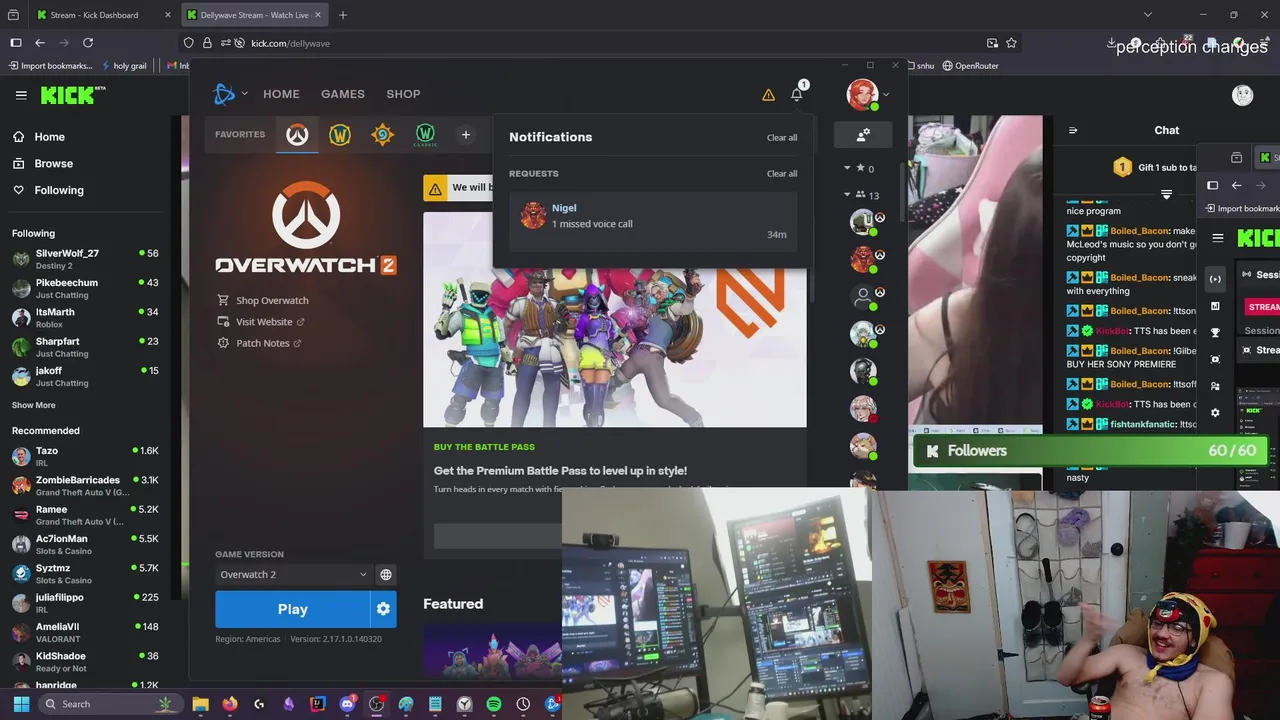The height and width of the screenshot is (720, 1280).
Task: Click the tracking protection shield icon
Action: pyautogui.click(x=188, y=43)
